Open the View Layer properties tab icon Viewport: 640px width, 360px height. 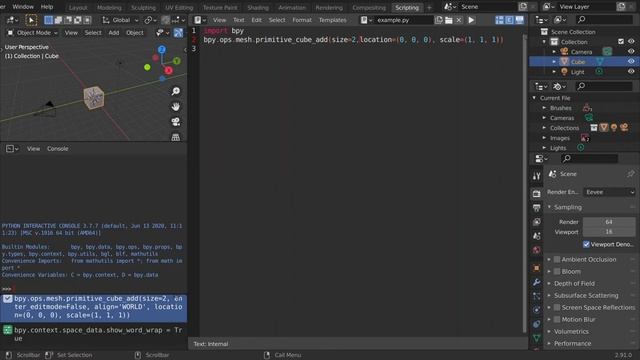(536, 222)
